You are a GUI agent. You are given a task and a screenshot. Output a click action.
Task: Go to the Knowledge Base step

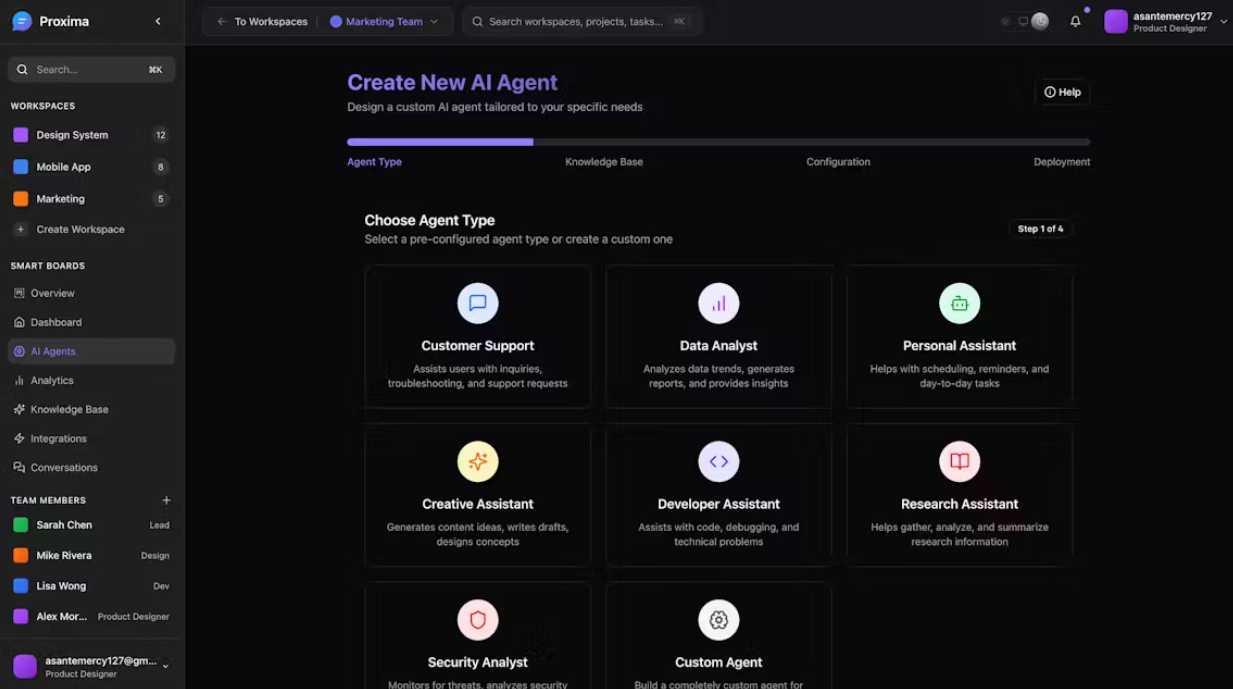604,162
